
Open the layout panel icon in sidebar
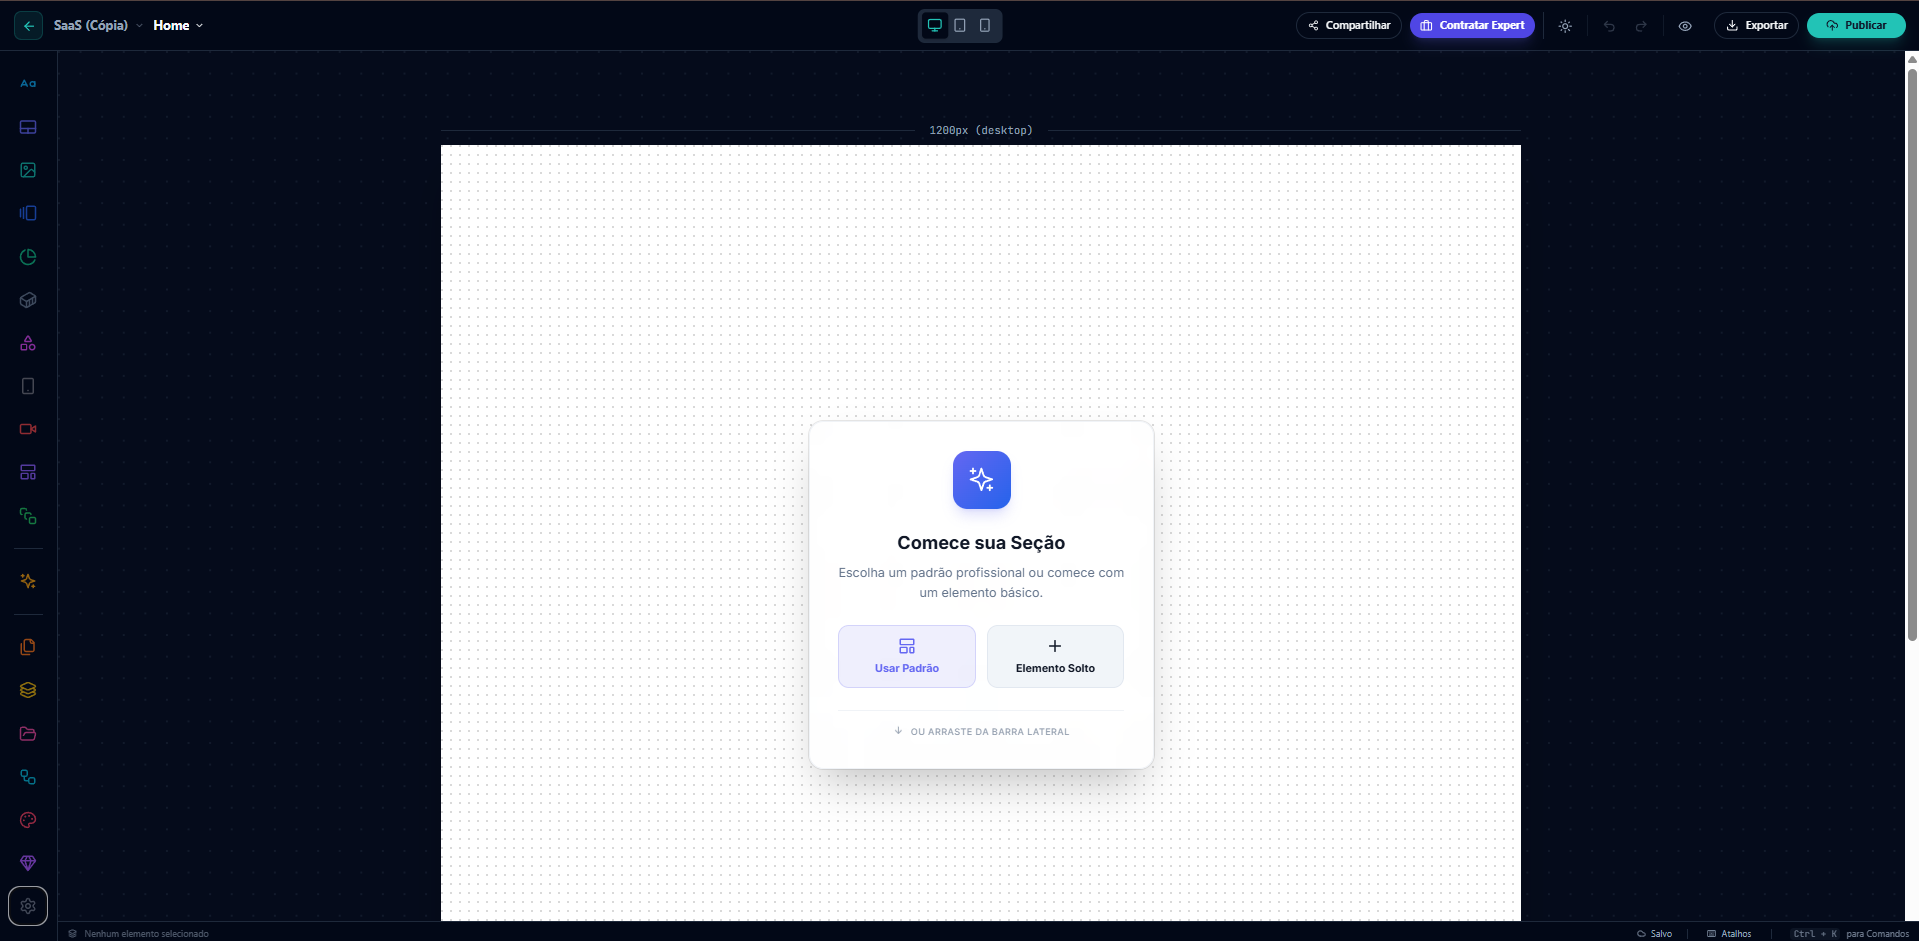28,127
